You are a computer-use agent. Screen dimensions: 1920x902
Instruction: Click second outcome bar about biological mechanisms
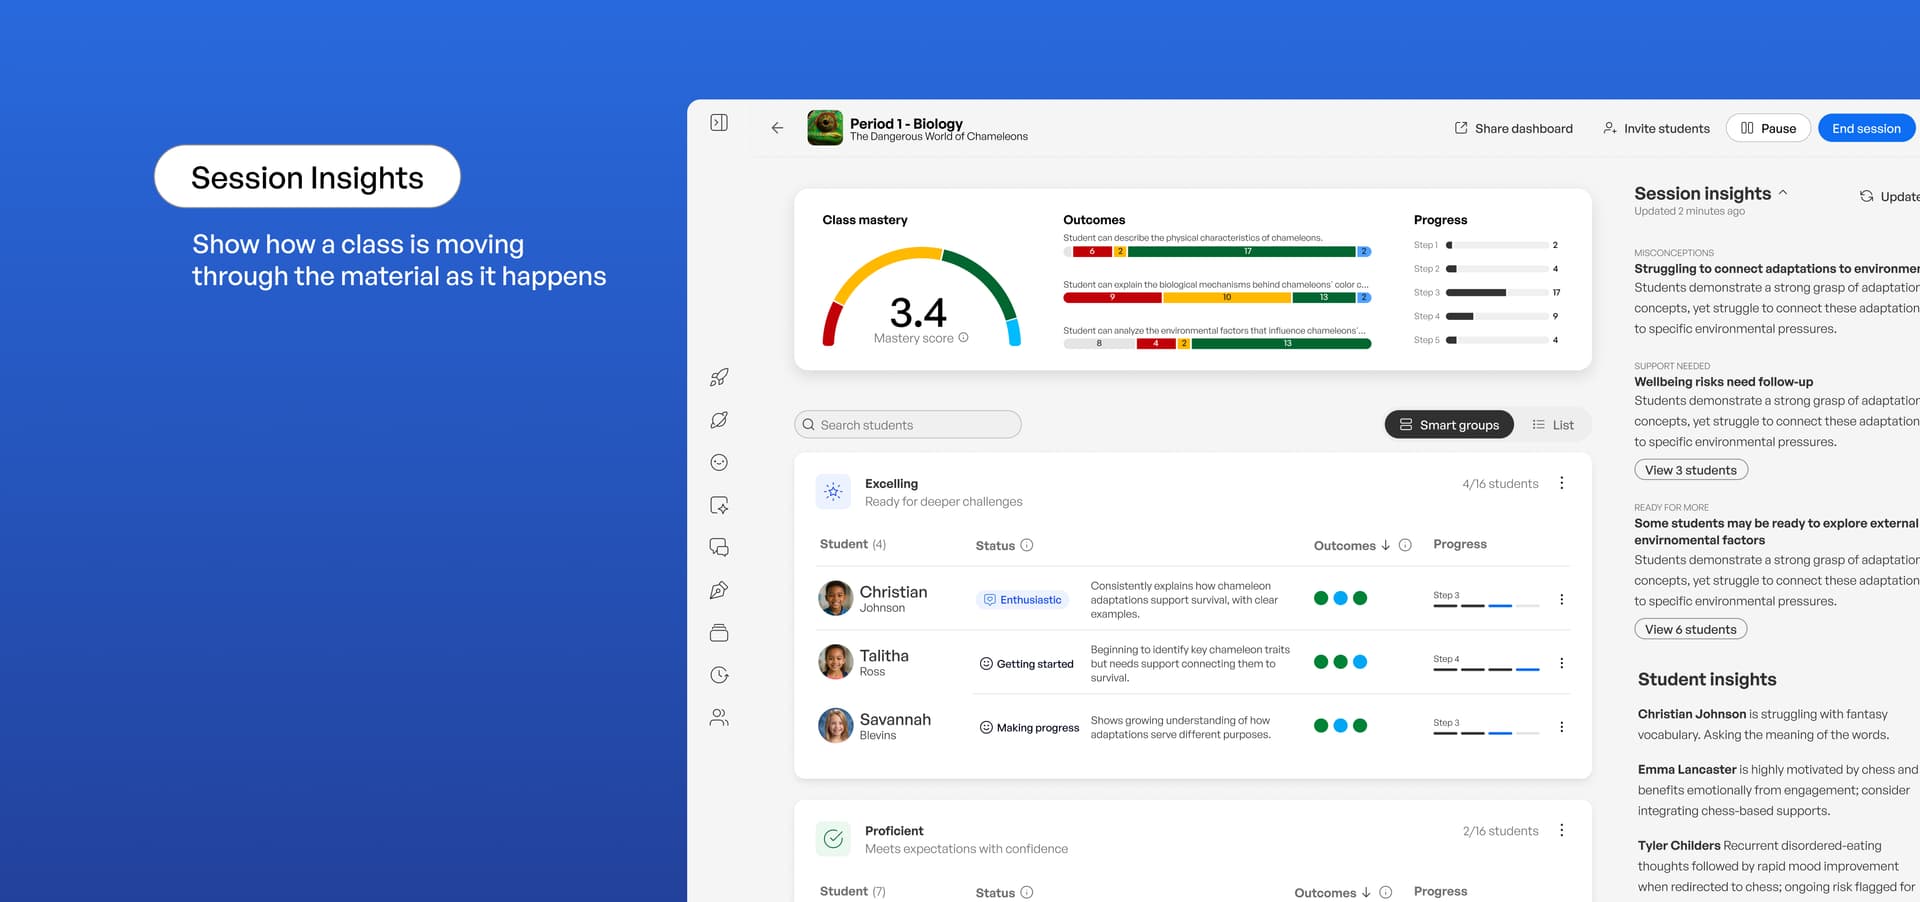pos(1217,297)
